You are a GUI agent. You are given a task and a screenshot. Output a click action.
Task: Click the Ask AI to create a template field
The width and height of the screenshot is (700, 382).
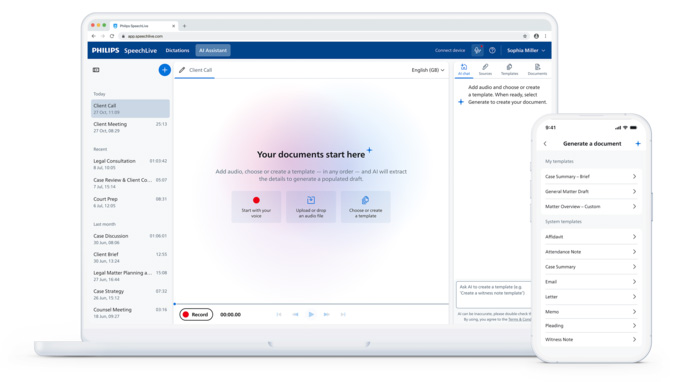pyautogui.click(x=494, y=295)
